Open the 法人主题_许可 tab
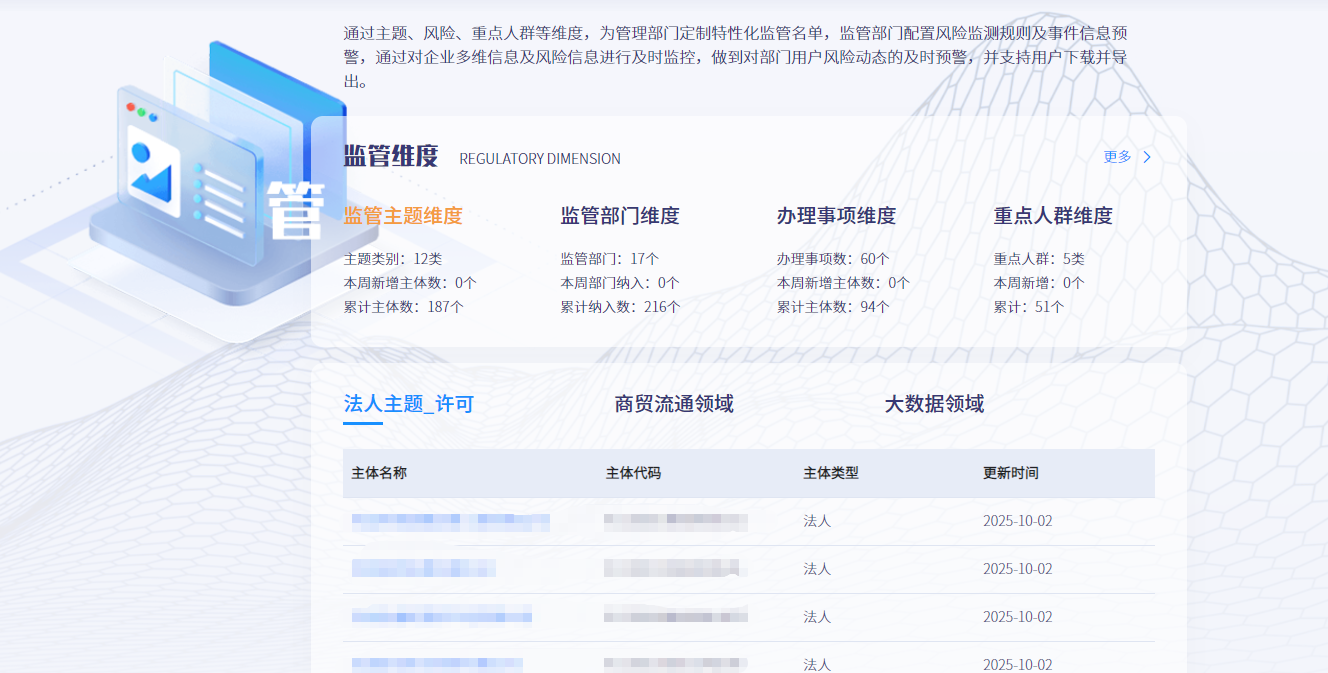 tap(408, 404)
